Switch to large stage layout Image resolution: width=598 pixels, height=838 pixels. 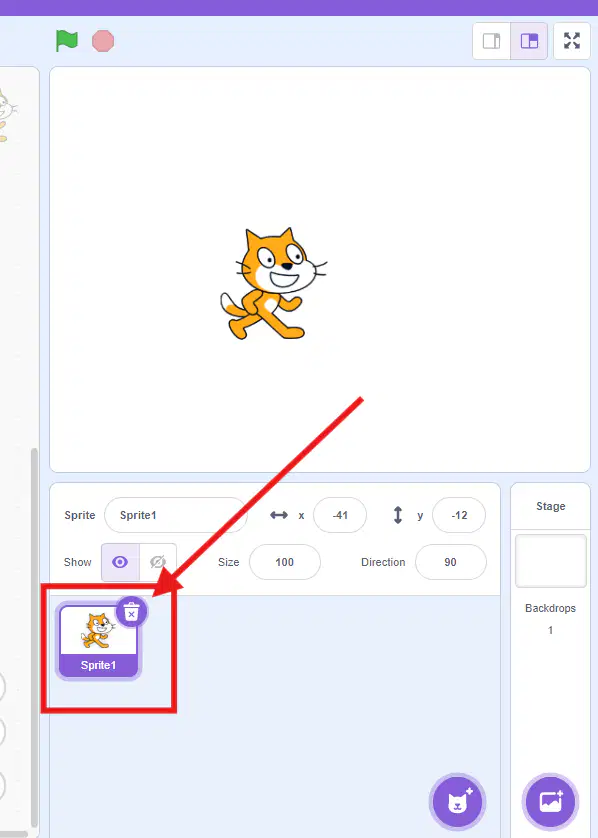click(x=529, y=41)
